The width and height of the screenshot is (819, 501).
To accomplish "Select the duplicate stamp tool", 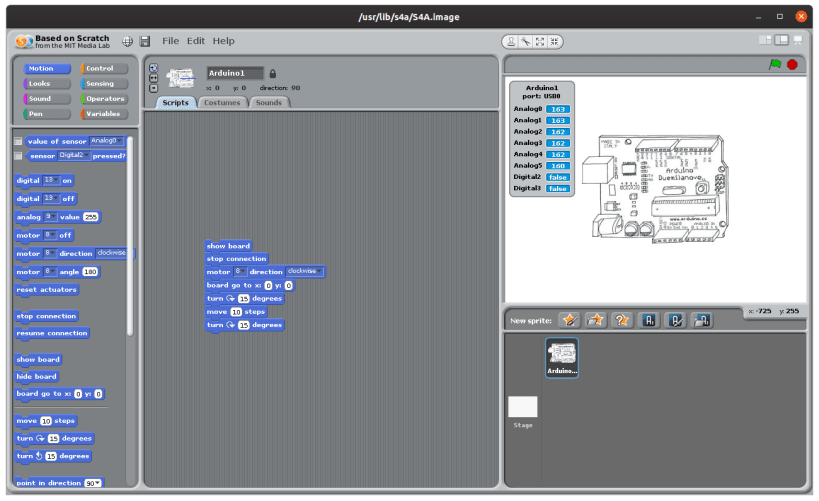I will [511, 42].
